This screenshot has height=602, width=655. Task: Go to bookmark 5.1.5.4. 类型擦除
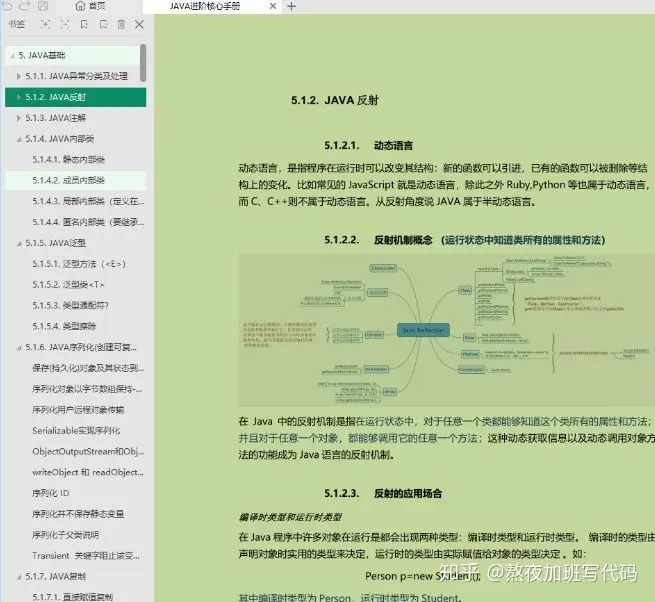64,326
